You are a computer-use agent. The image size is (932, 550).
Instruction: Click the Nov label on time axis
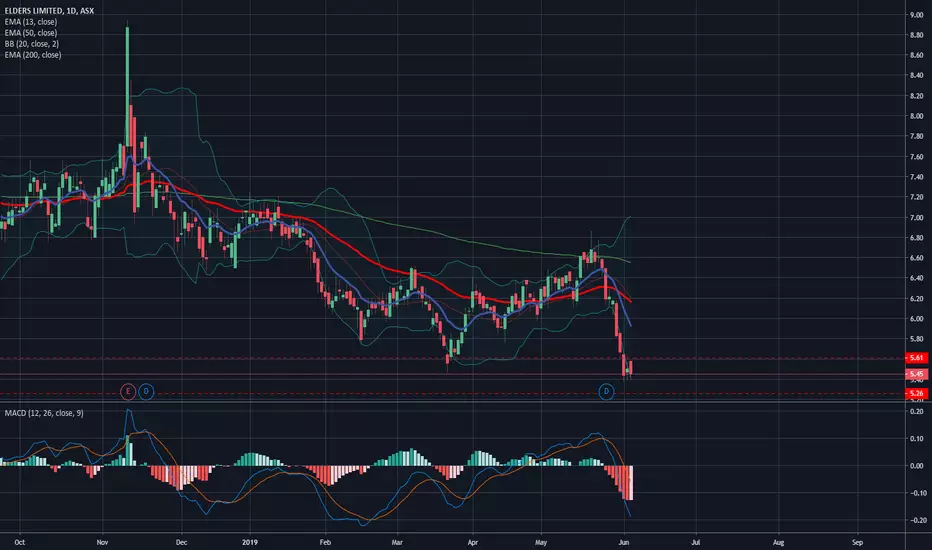point(102,542)
